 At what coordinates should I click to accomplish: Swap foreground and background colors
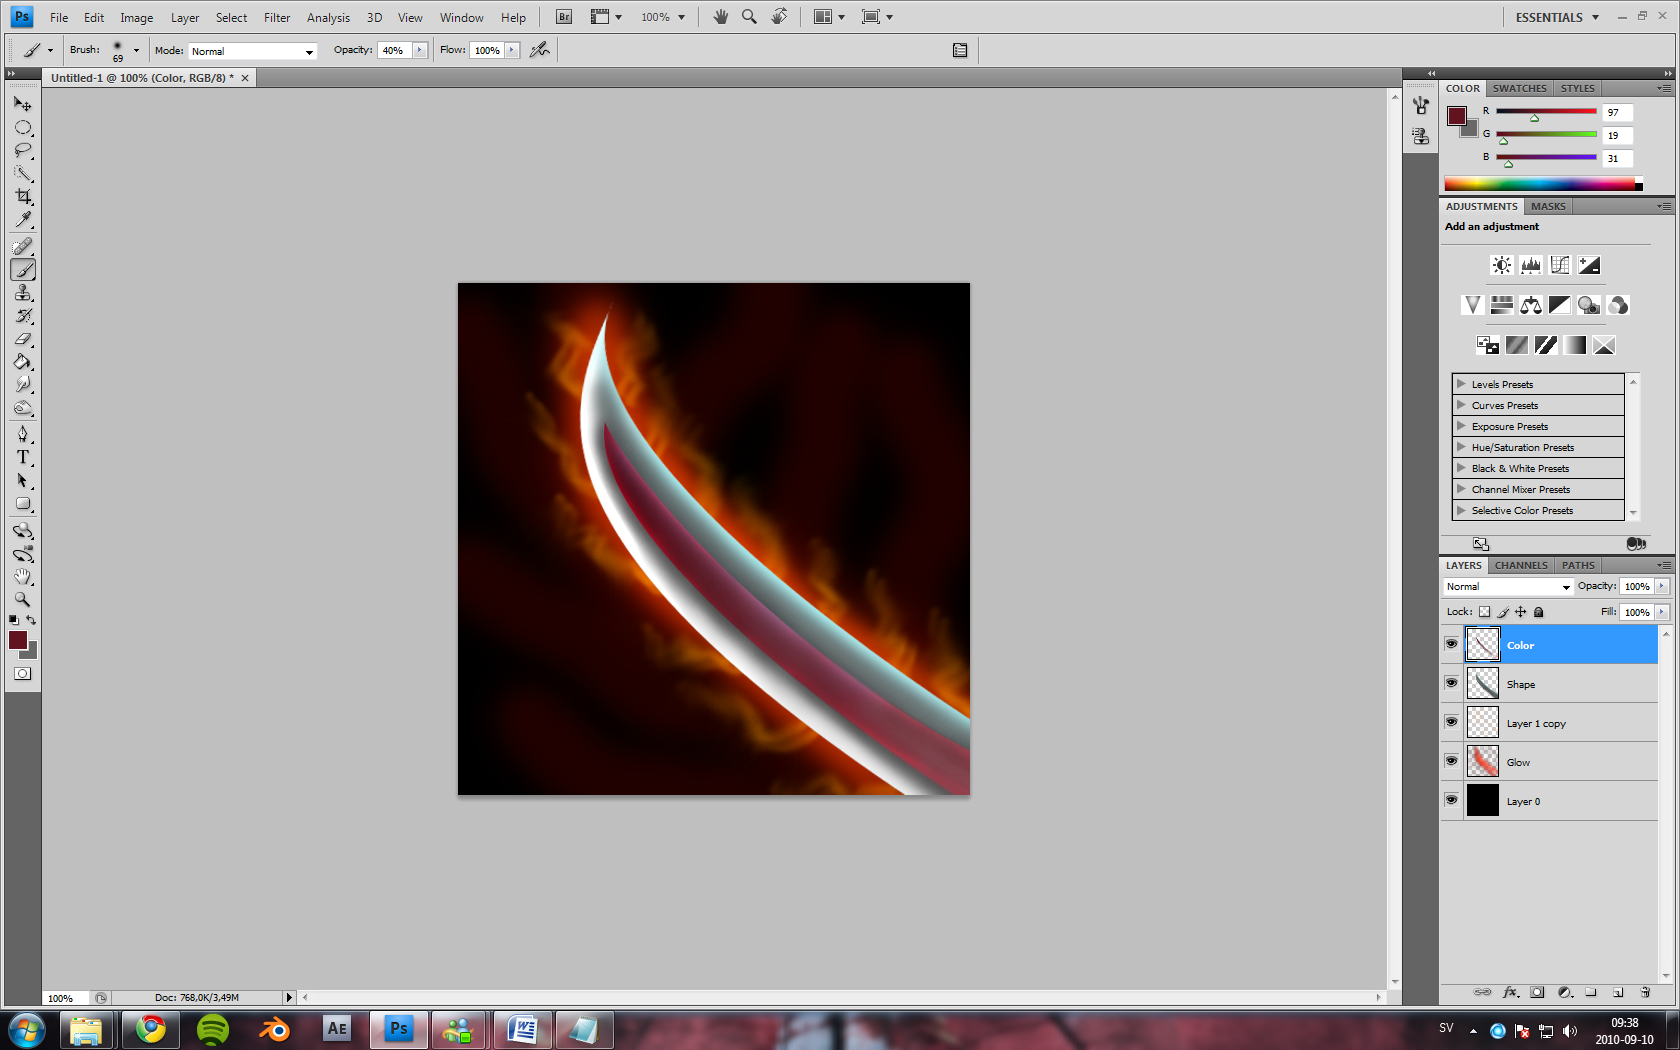pyautogui.click(x=31, y=620)
